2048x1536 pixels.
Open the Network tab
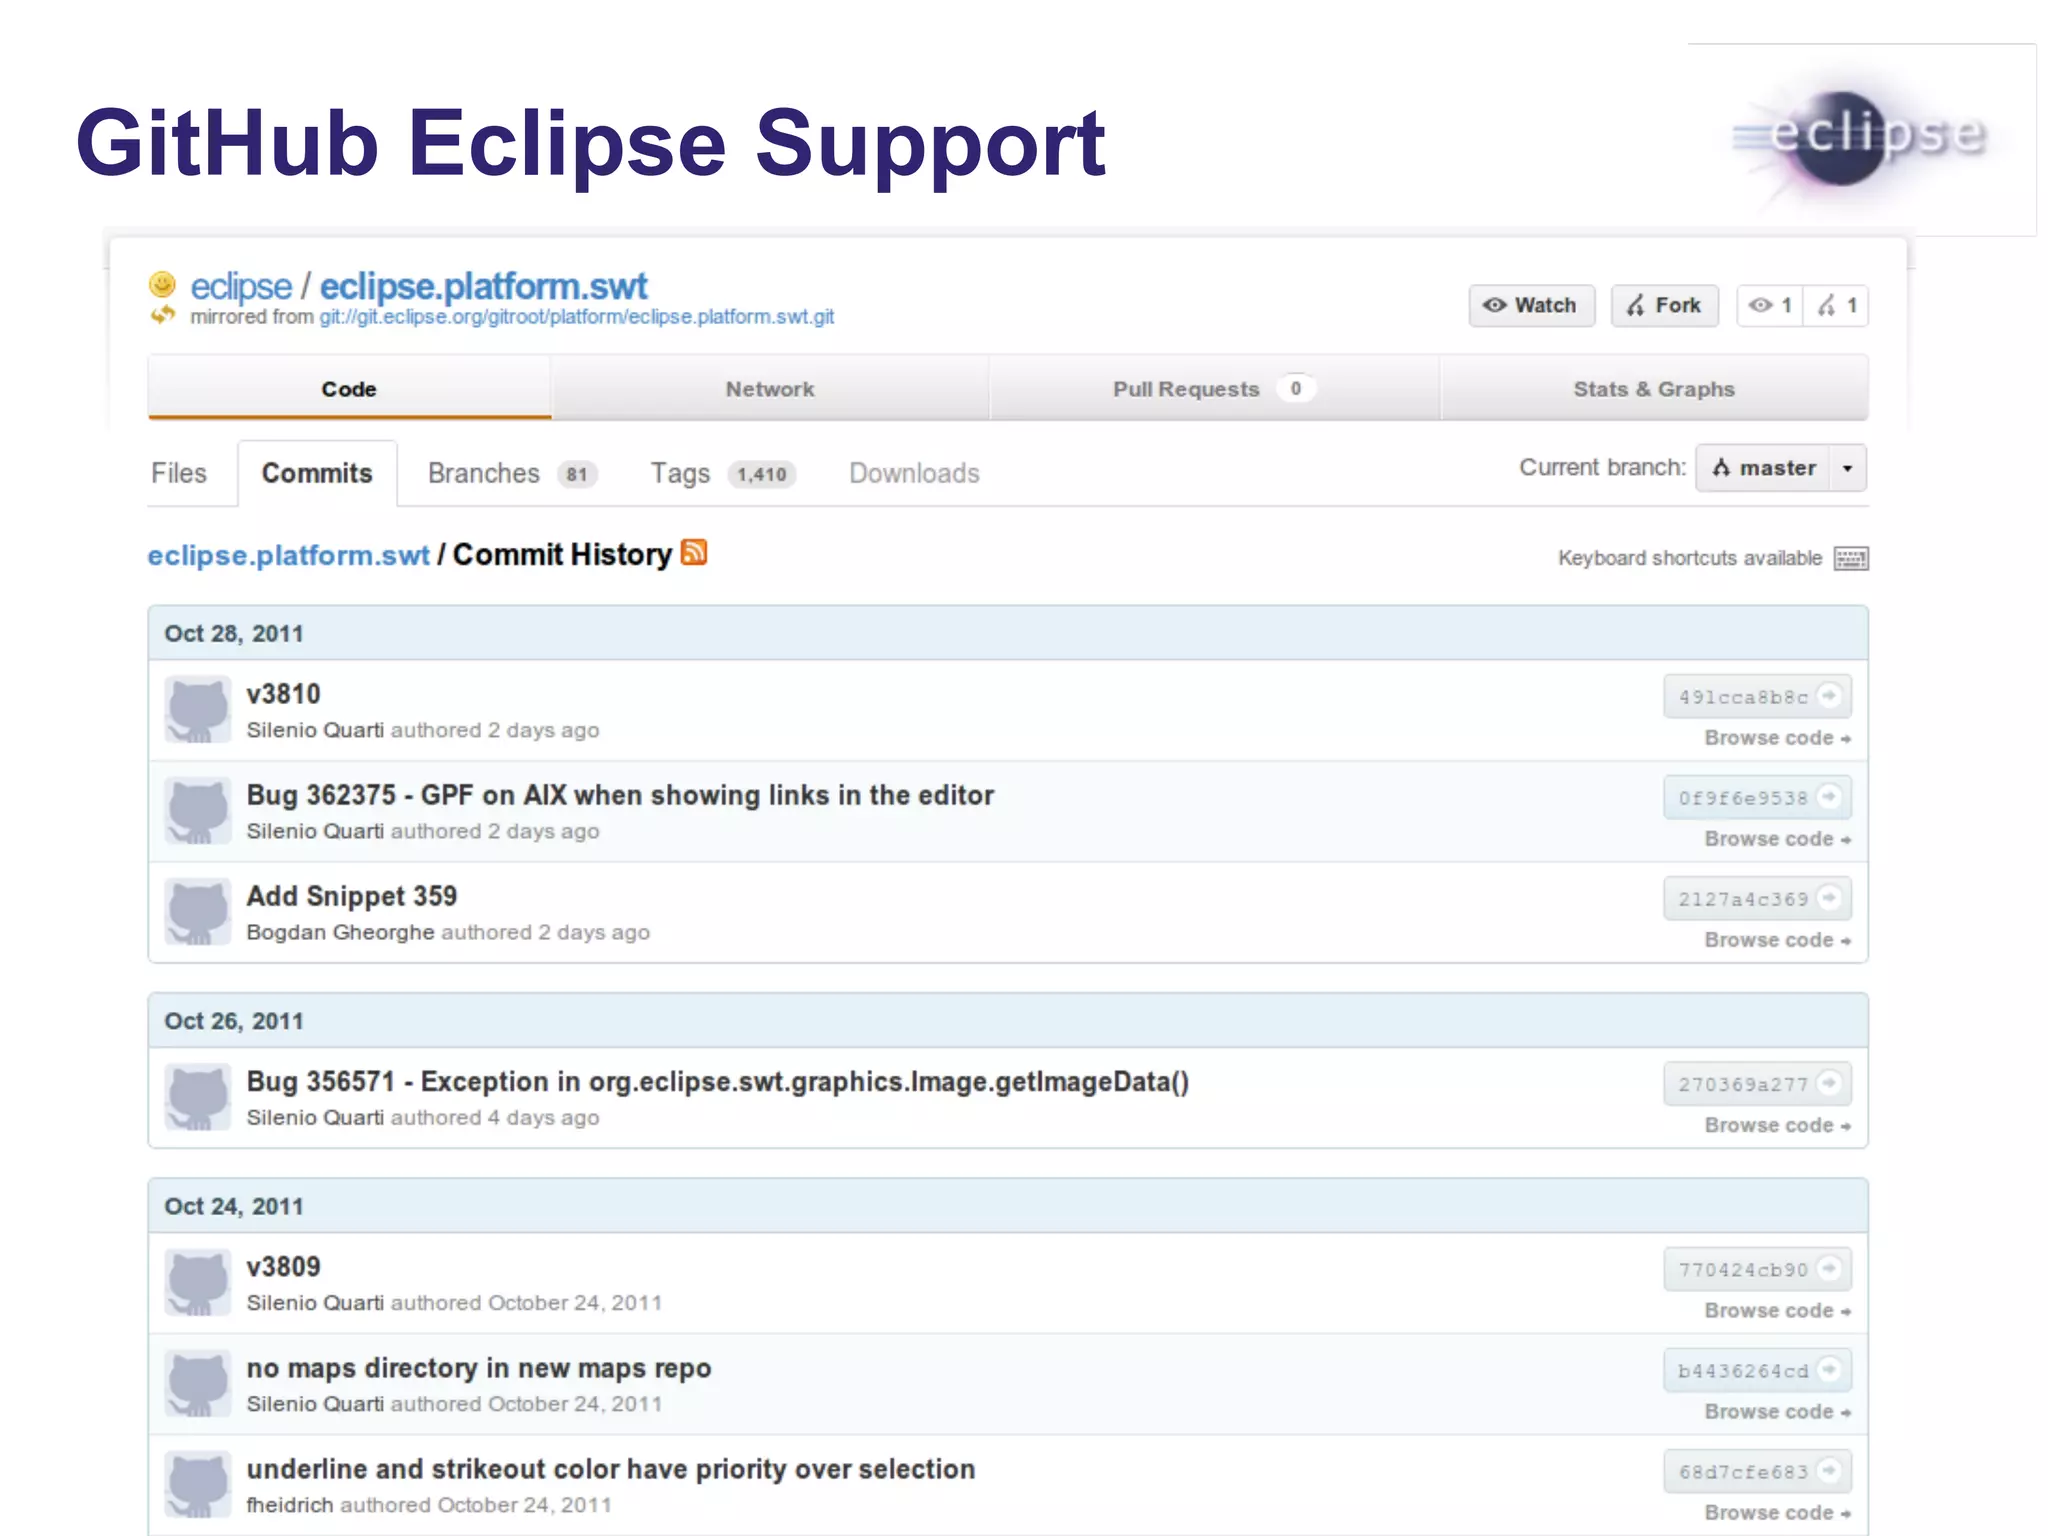tap(770, 388)
